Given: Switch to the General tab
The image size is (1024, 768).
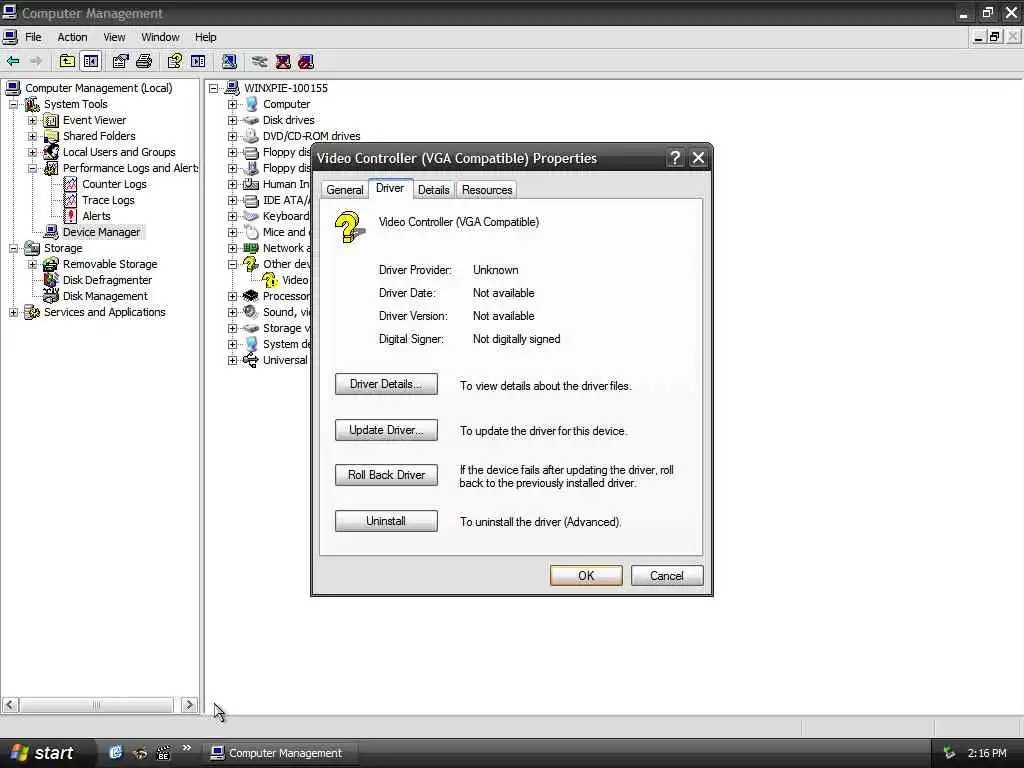Looking at the screenshot, I should [344, 190].
